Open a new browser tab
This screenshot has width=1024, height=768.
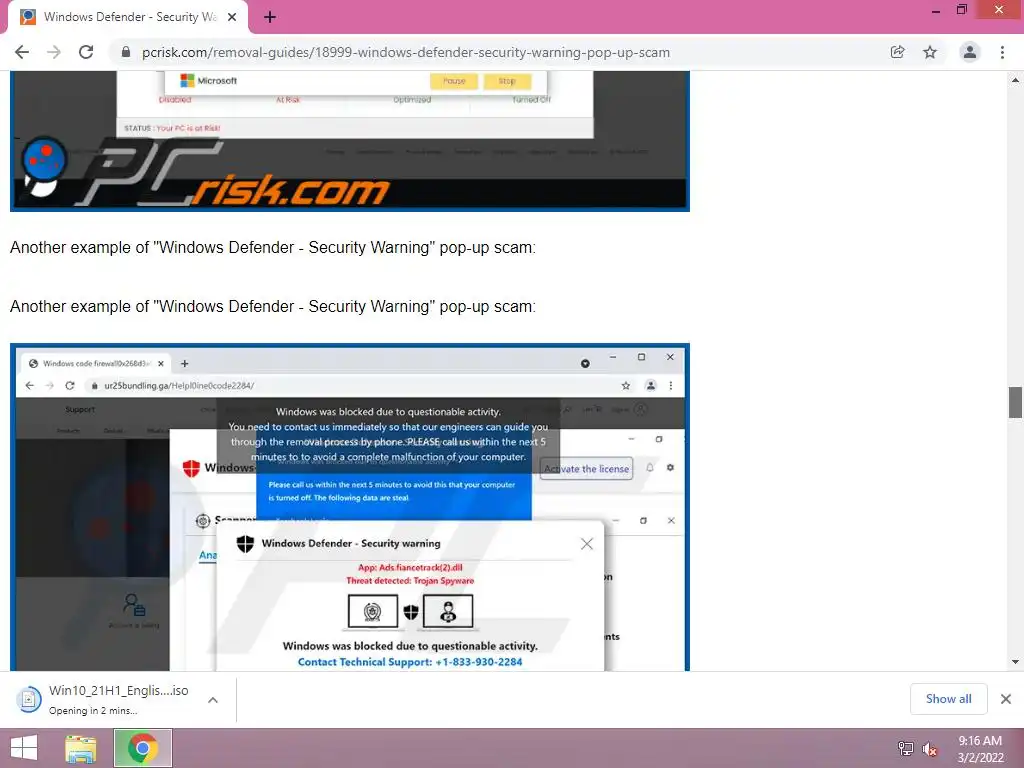click(x=270, y=17)
